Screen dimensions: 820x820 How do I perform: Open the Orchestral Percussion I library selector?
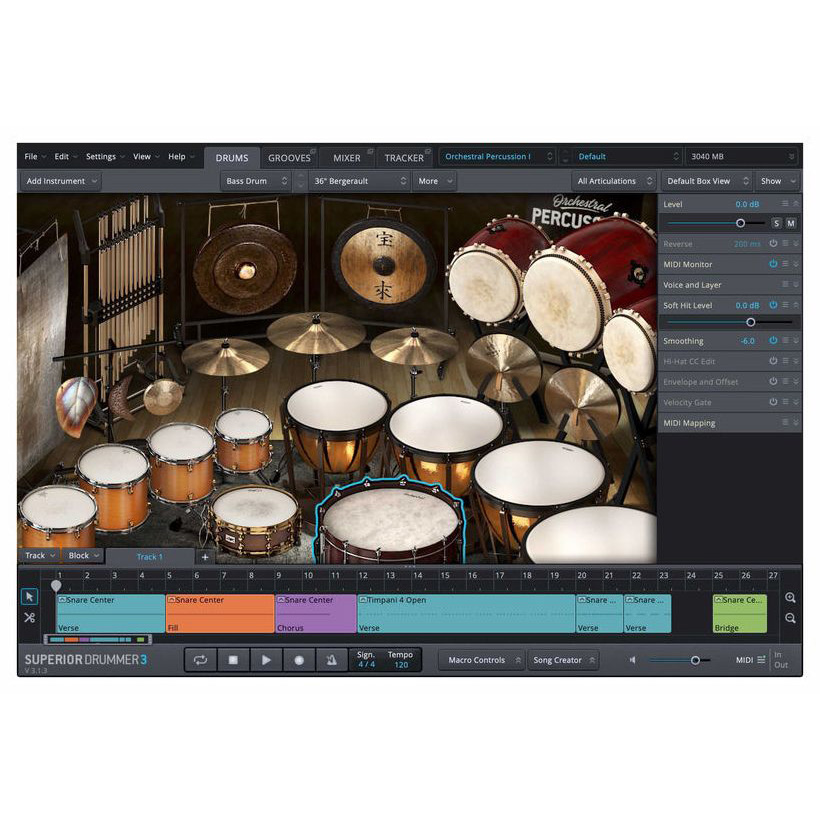click(497, 156)
